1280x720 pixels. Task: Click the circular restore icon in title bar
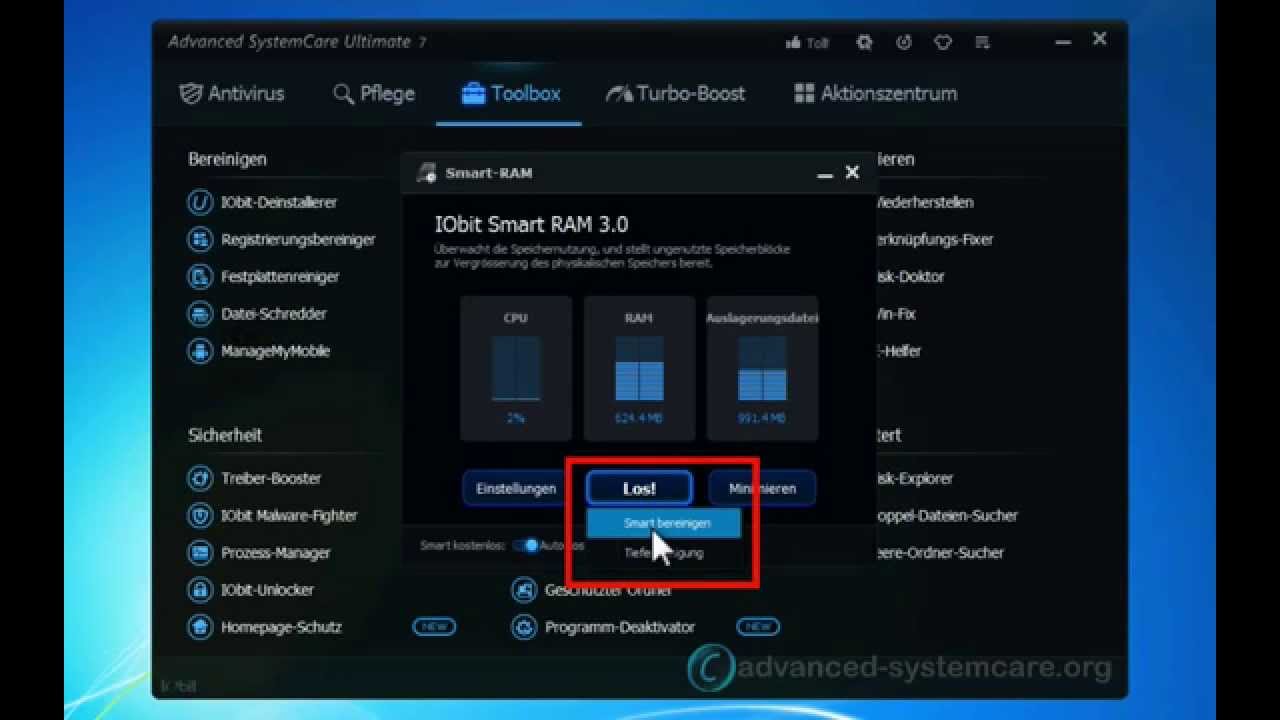point(904,43)
